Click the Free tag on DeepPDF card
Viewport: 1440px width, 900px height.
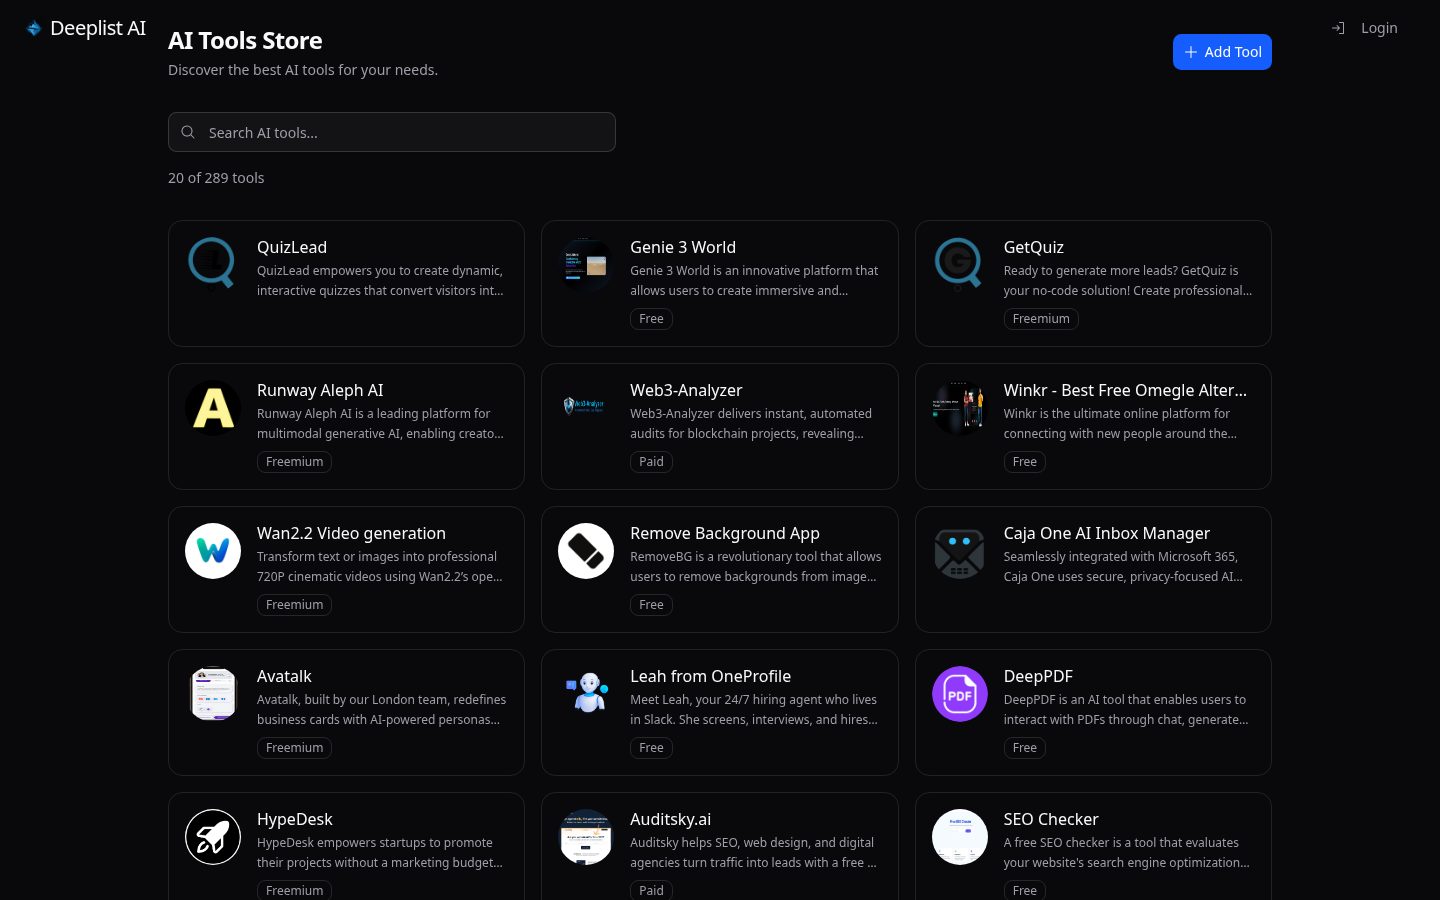(x=1025, y=748)
